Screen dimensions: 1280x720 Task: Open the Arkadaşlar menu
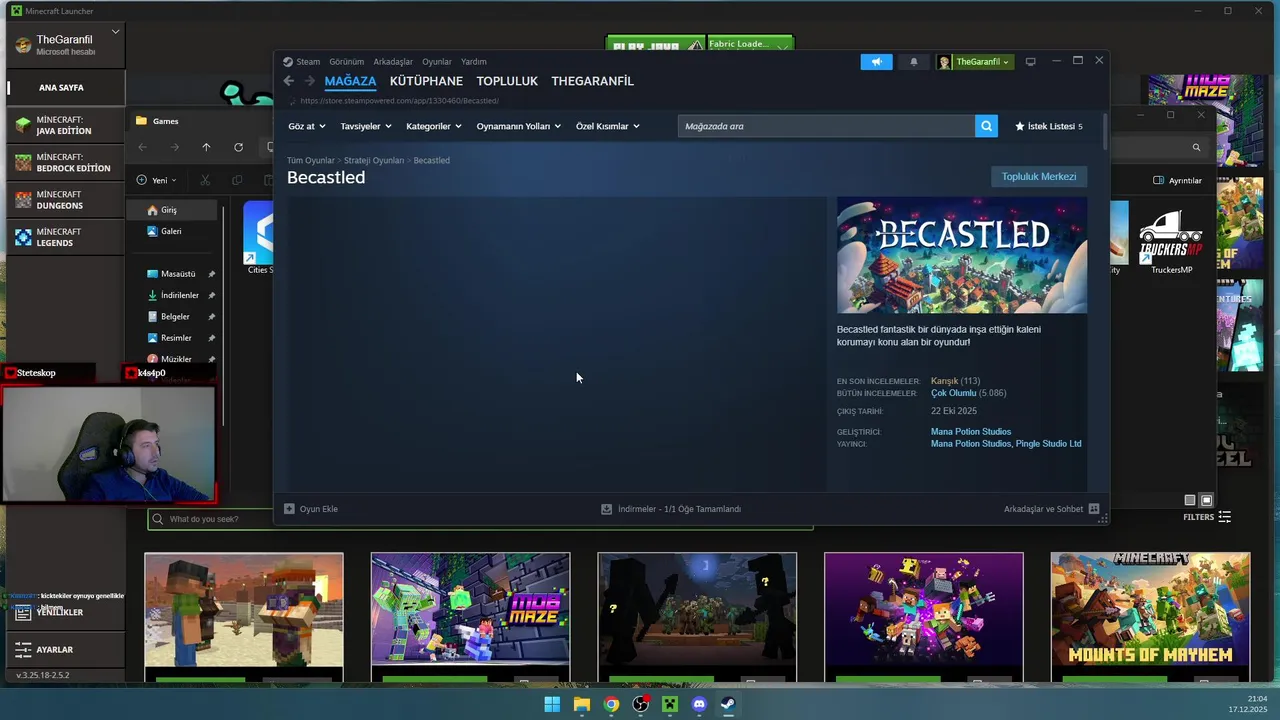(393, 62)
